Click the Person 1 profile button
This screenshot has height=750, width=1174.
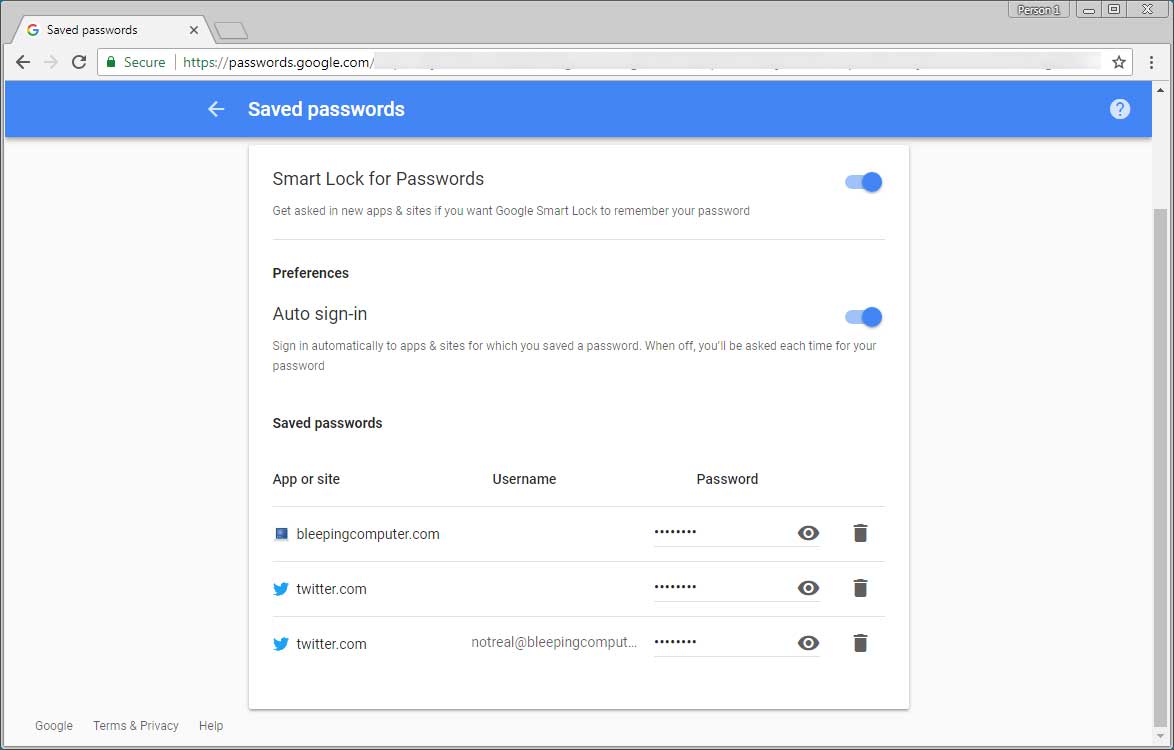tap(1038, 9)
